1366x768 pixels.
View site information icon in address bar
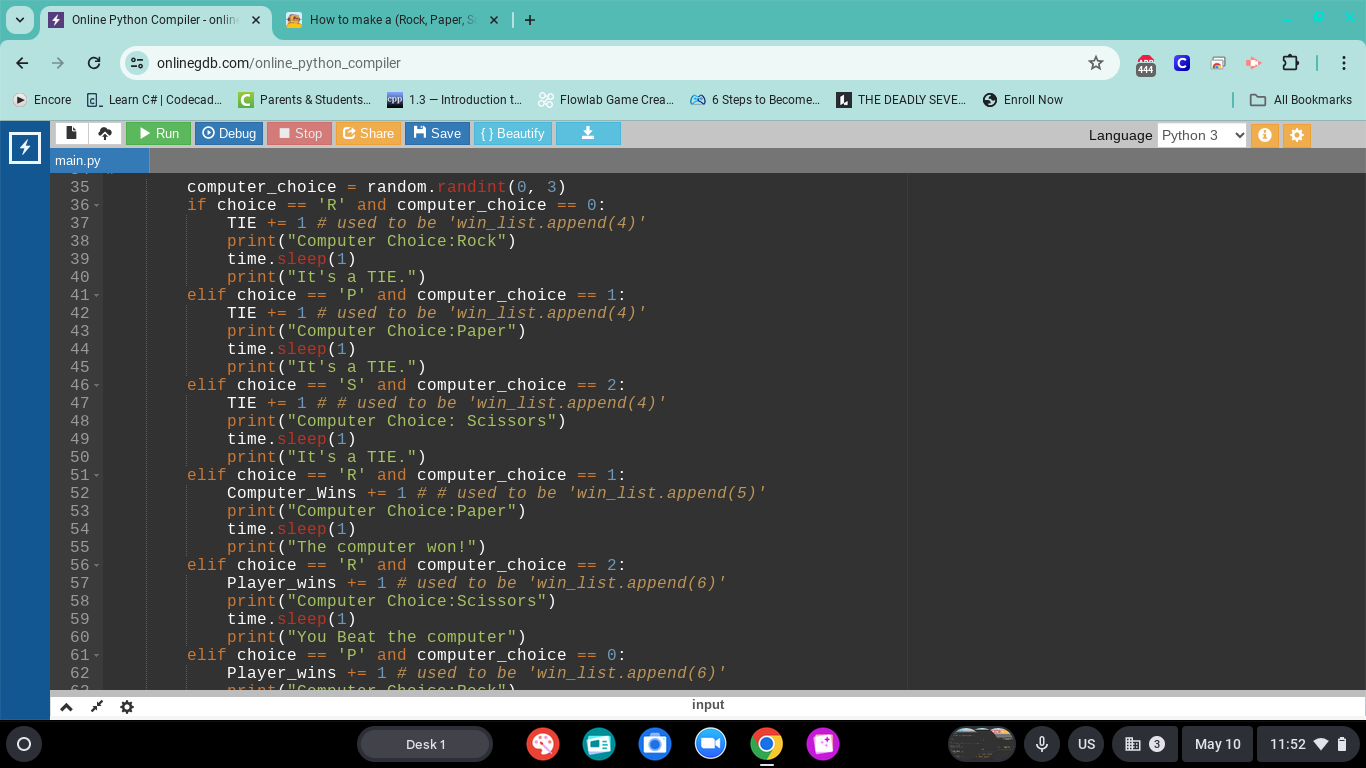pos(137,63)
